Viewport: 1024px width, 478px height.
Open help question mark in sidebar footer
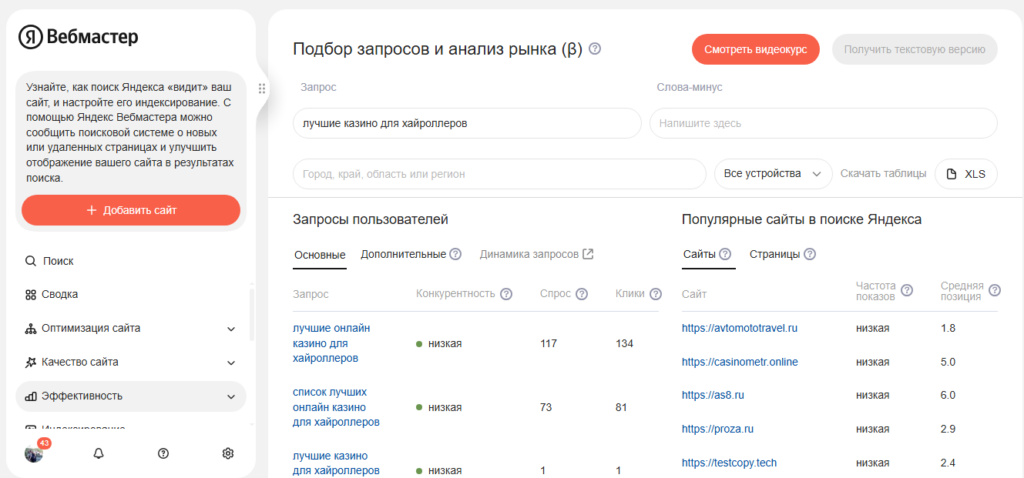point(163,453)
